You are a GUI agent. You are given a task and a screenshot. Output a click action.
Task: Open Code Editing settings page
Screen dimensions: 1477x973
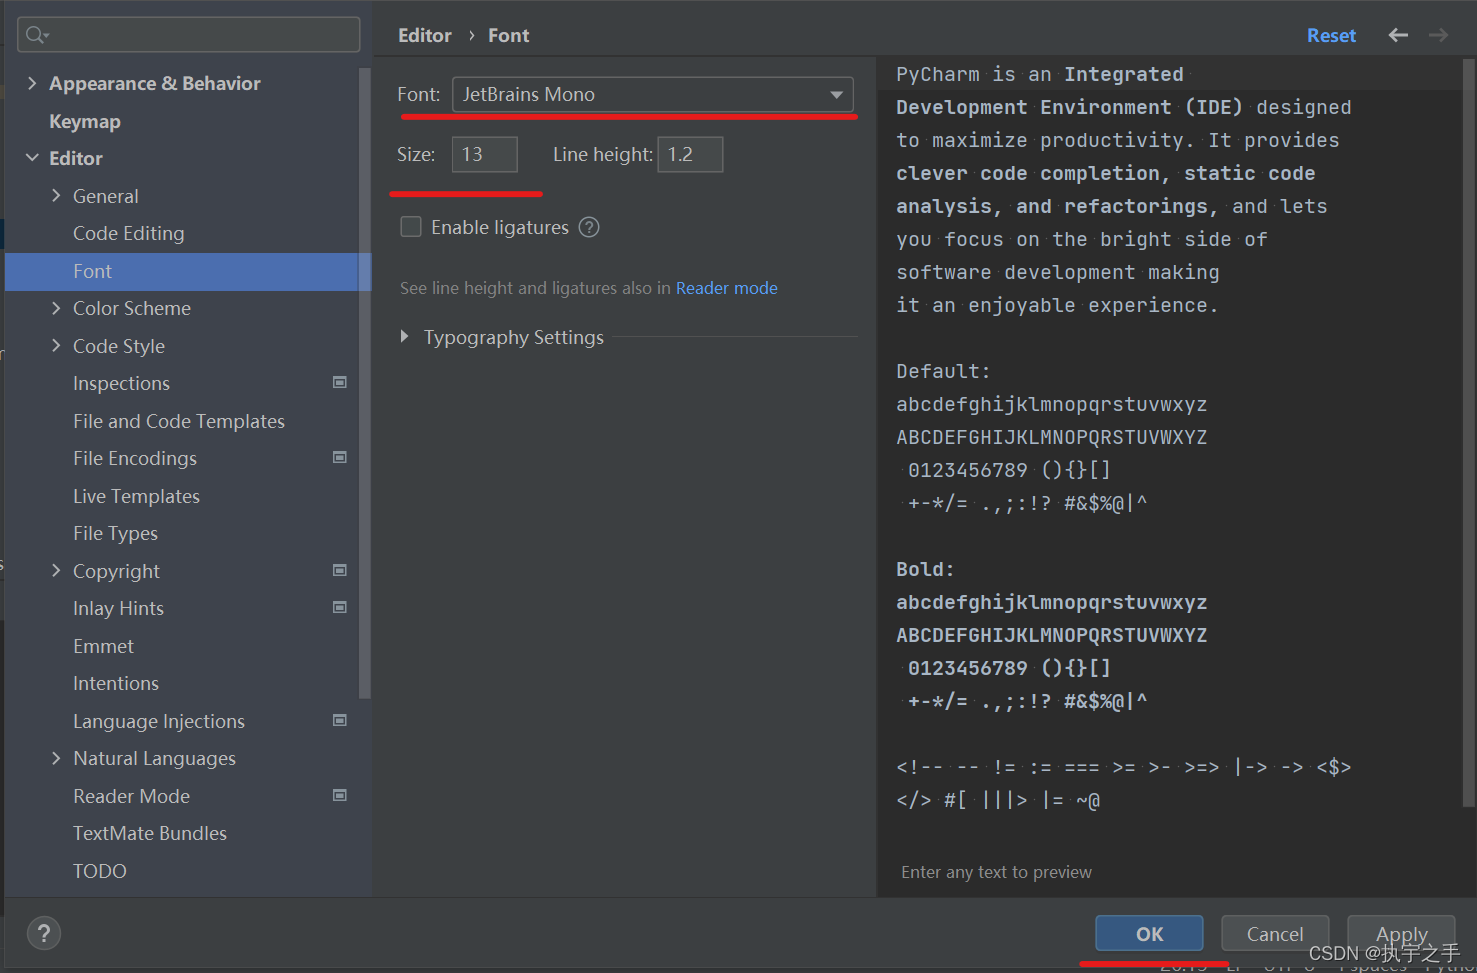pos(129,233)
